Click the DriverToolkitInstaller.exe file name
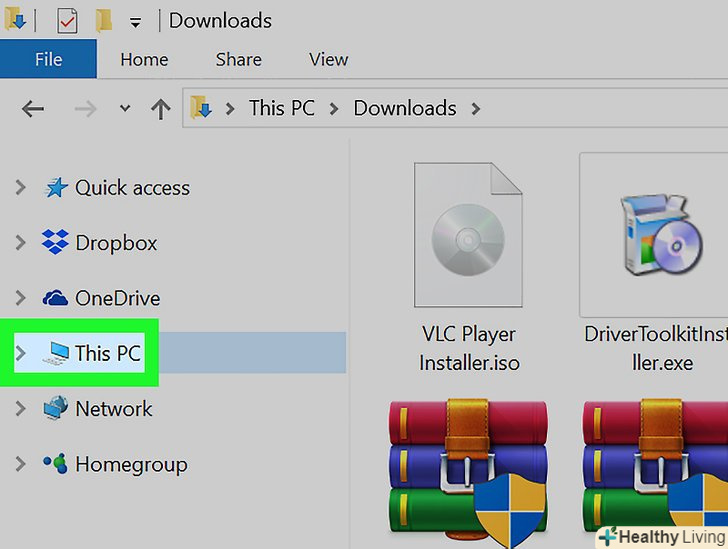 tap(656, 348)
